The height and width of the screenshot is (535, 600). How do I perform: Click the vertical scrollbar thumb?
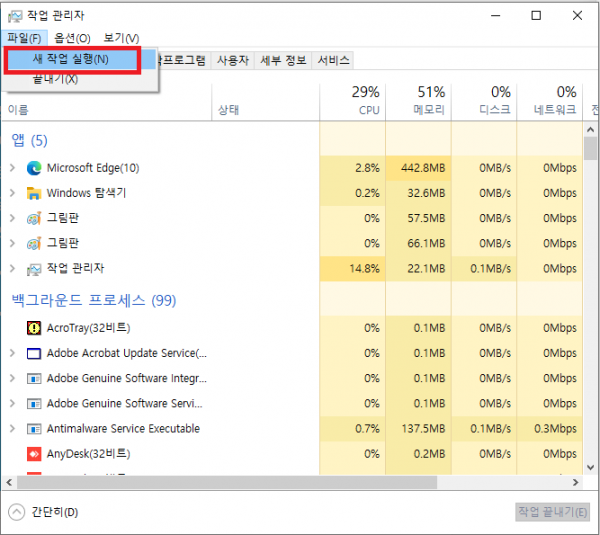(x=590, y=148)
